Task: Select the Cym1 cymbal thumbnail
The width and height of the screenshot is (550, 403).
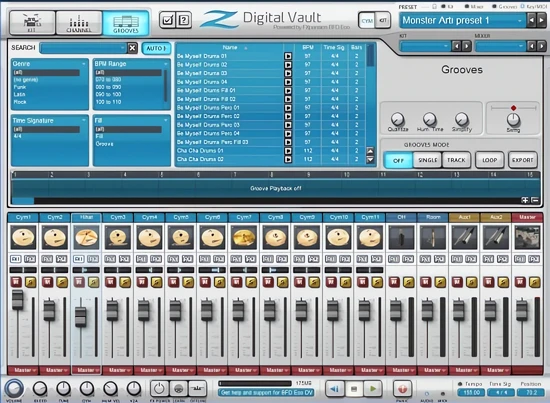Action: pos(23,237)
